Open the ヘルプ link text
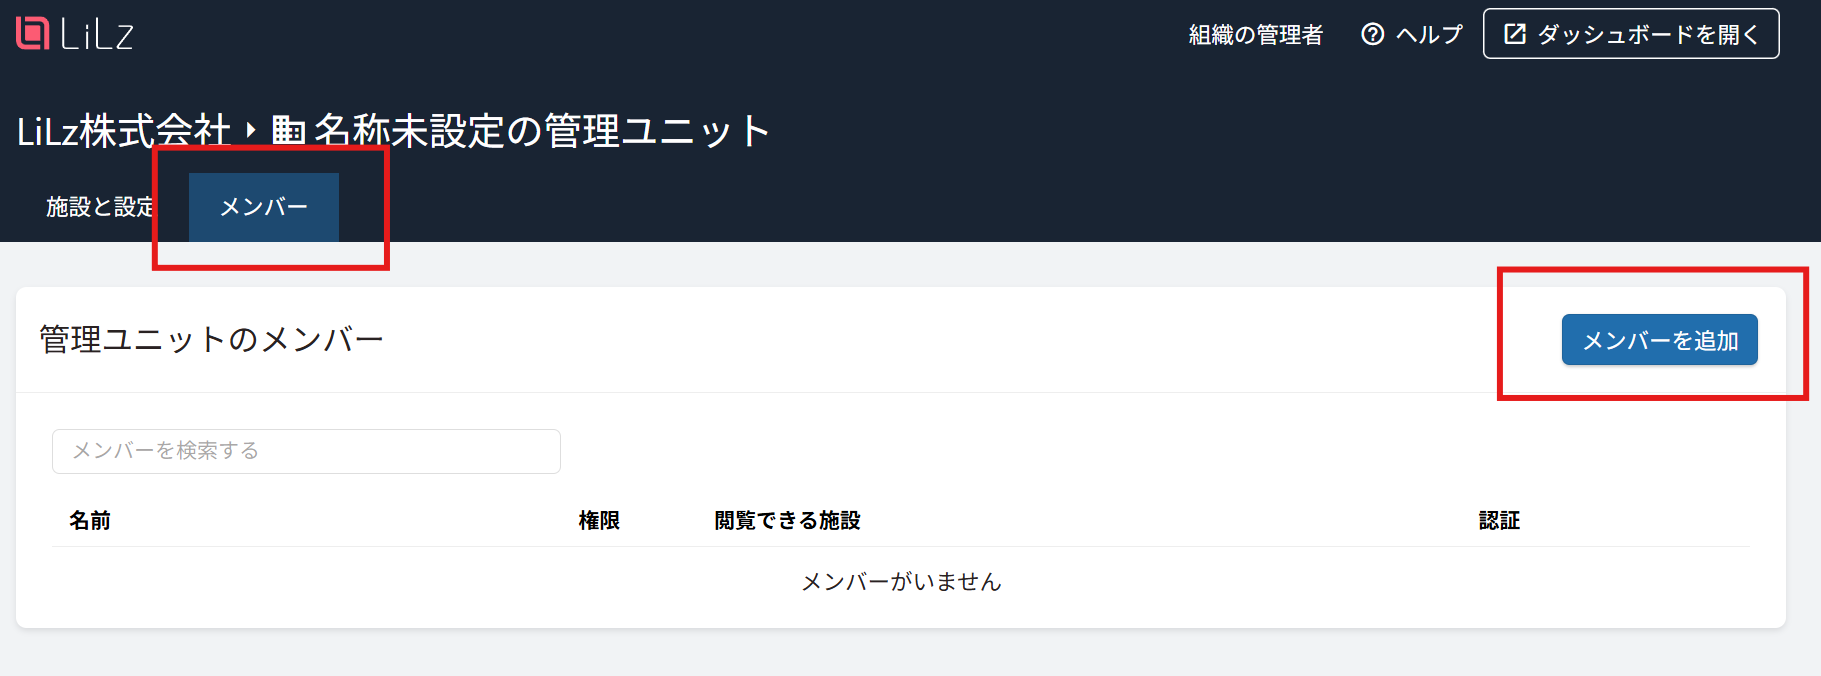 pos(1429,34)
